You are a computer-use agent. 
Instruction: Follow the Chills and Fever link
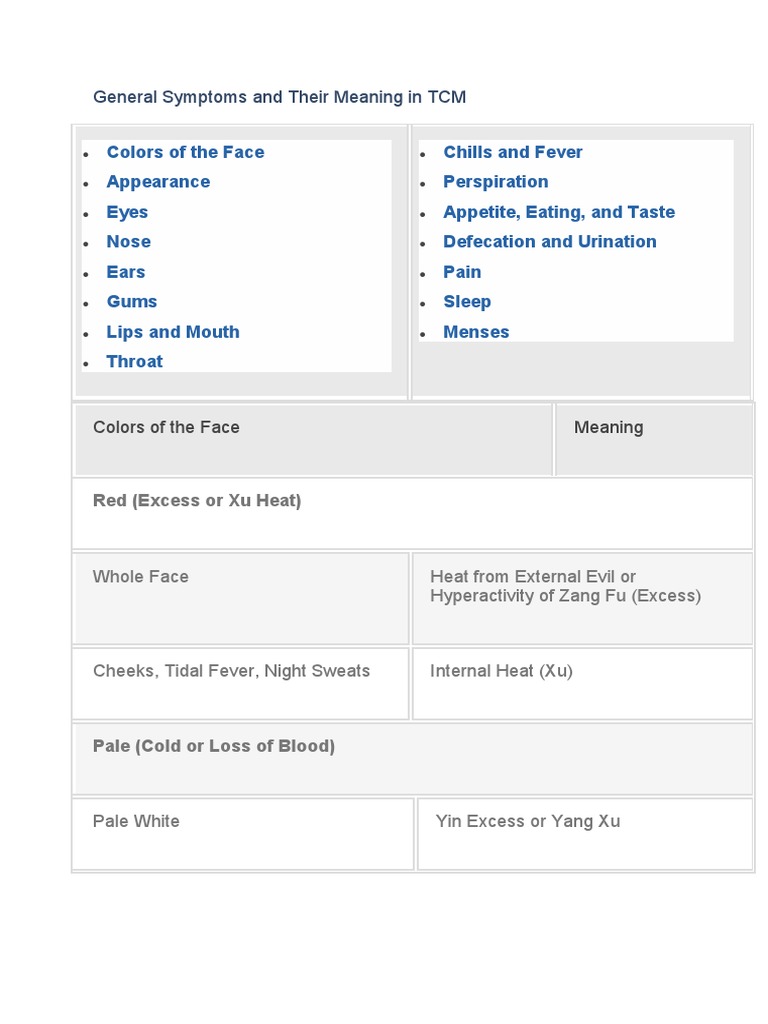512,152
